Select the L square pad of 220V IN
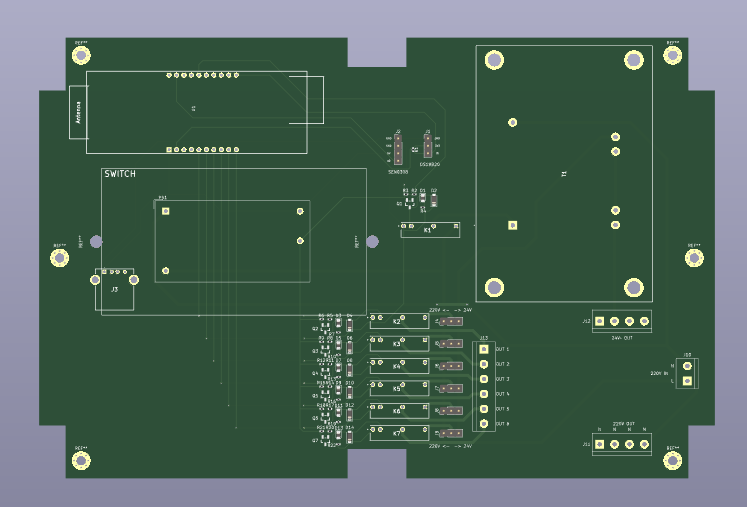The height and width of the screenshot is (507, 747). pos(687,381)
